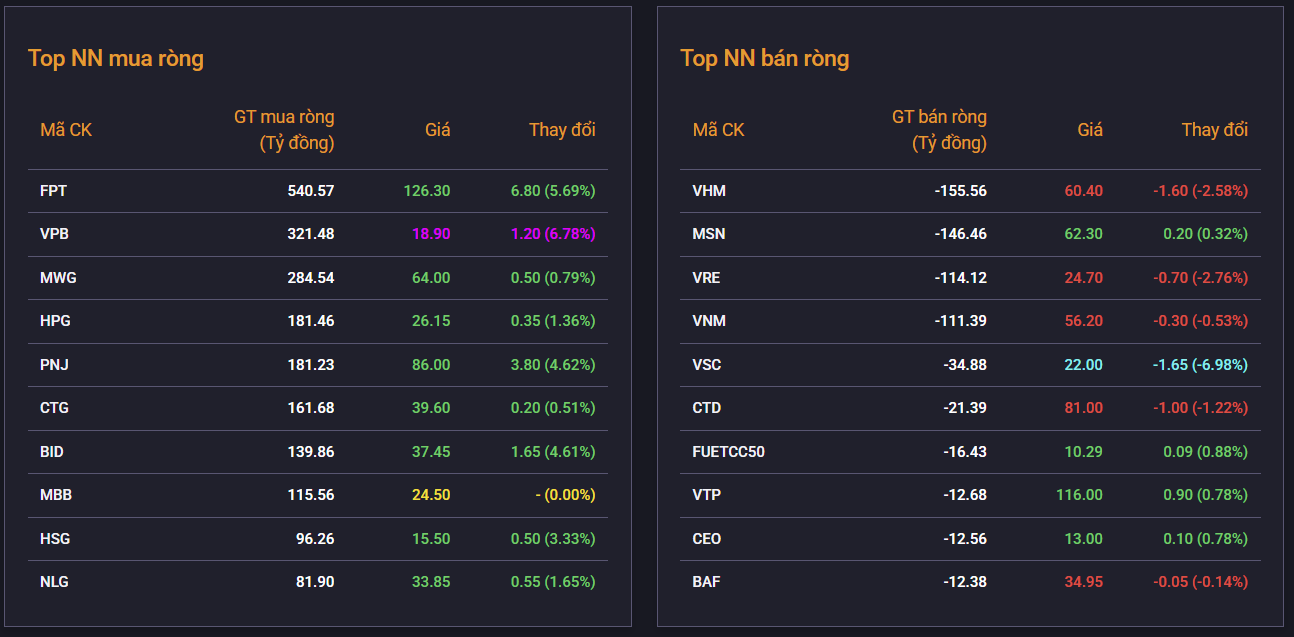Open the FUETCC50 fund ticker
This screenshot has width=1294, height=637.
(729, 452)
